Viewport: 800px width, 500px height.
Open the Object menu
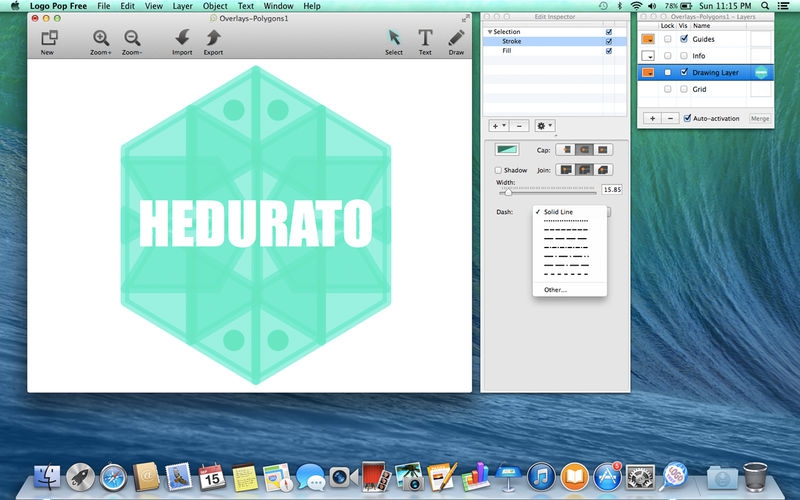click(x=215, y=6)
